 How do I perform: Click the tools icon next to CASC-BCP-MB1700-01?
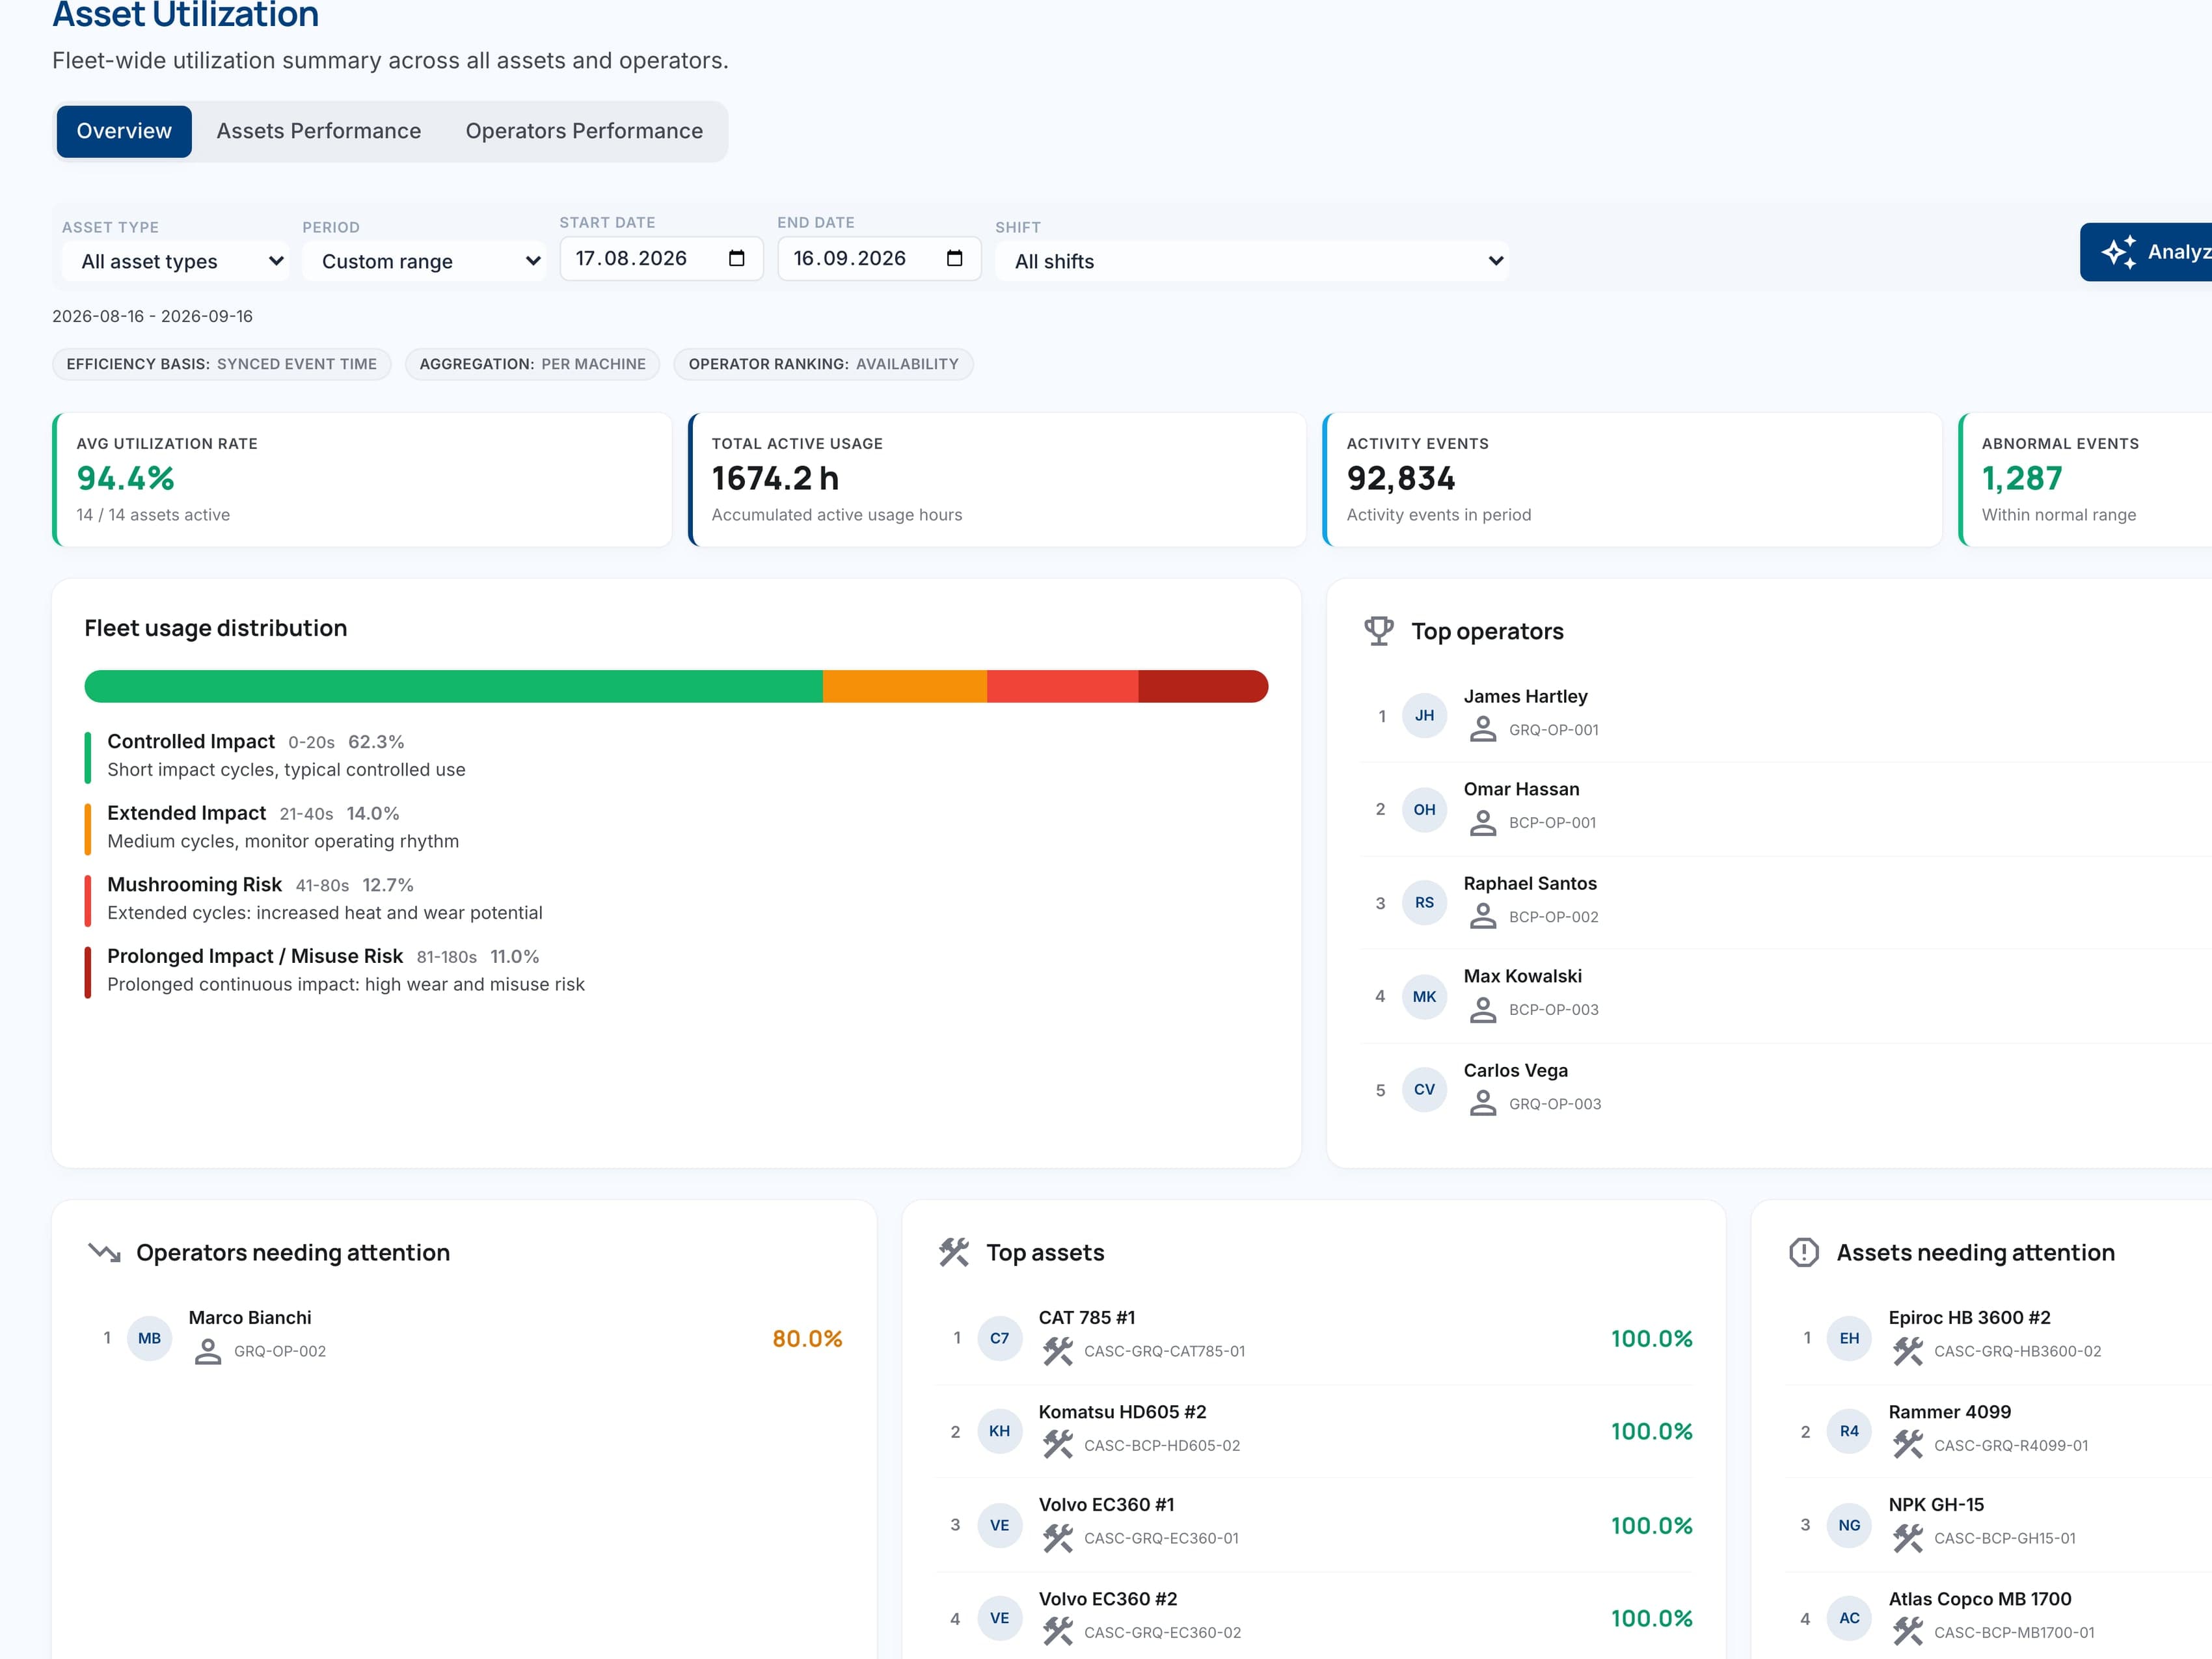tap(1908, 1632)
